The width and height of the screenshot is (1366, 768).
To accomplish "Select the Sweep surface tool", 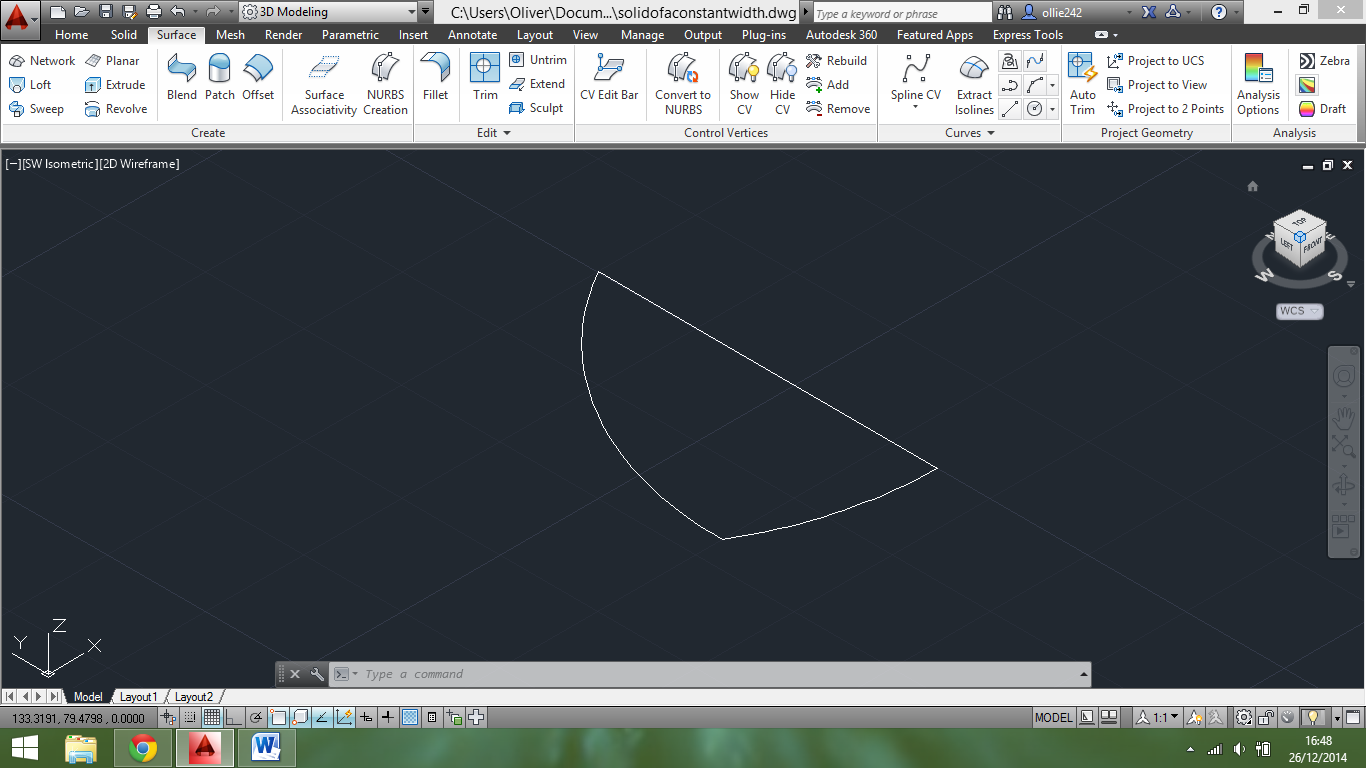I will click(36, 109).
